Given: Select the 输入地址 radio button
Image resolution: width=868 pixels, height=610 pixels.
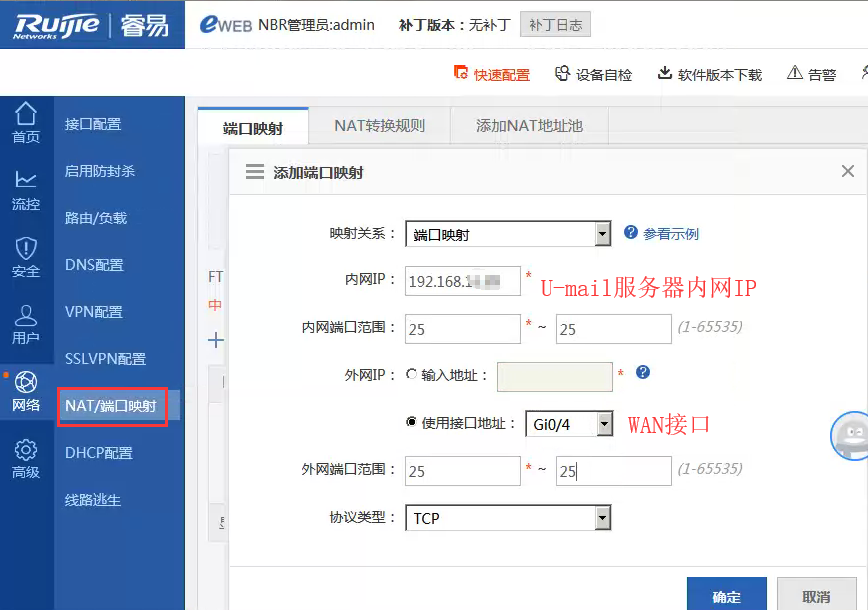Looking at the screenshot, I should click(411, 375).
